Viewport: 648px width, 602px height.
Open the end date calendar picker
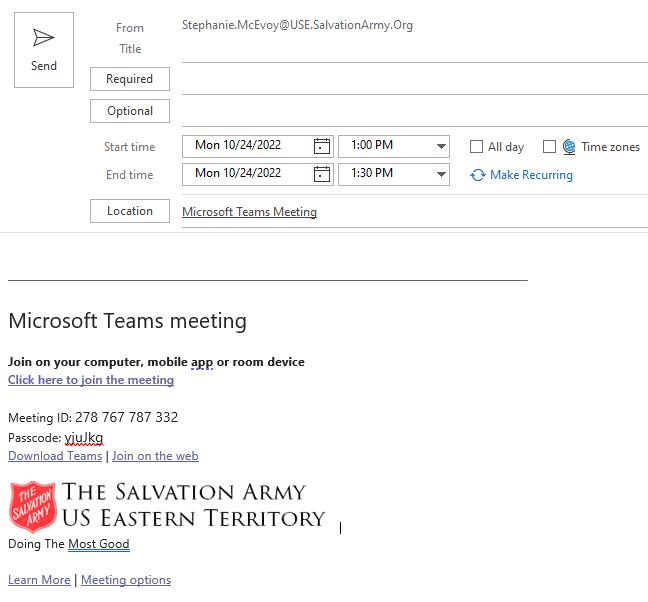[x=321, y=174]
